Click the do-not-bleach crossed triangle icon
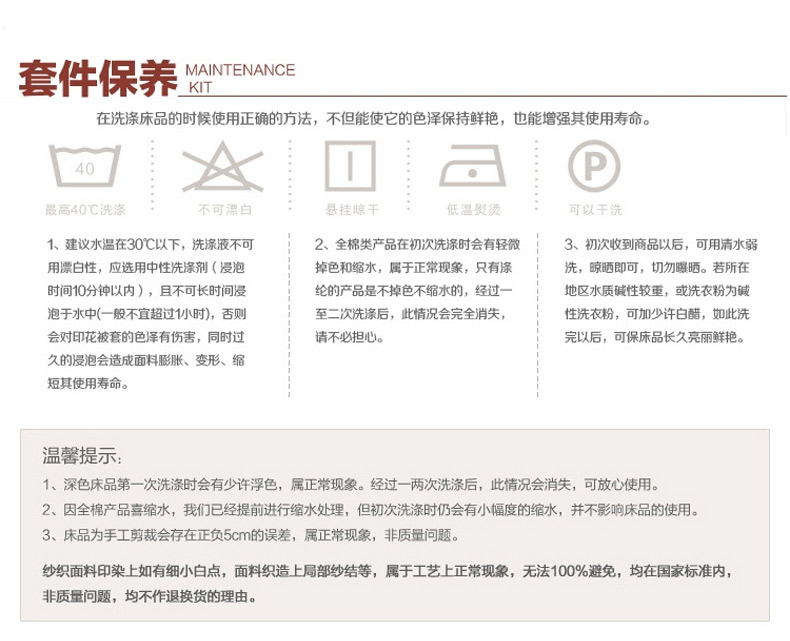 tap(222, 166)
